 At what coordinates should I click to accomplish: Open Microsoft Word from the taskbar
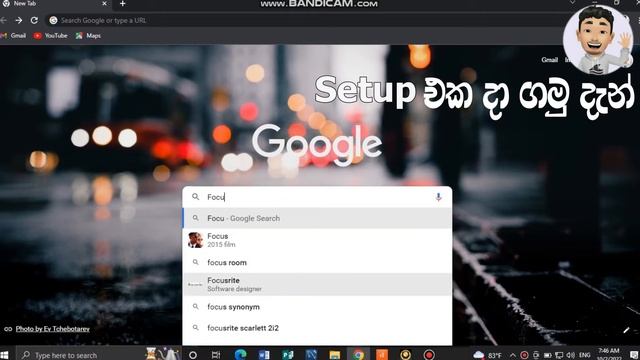point(264,355)
